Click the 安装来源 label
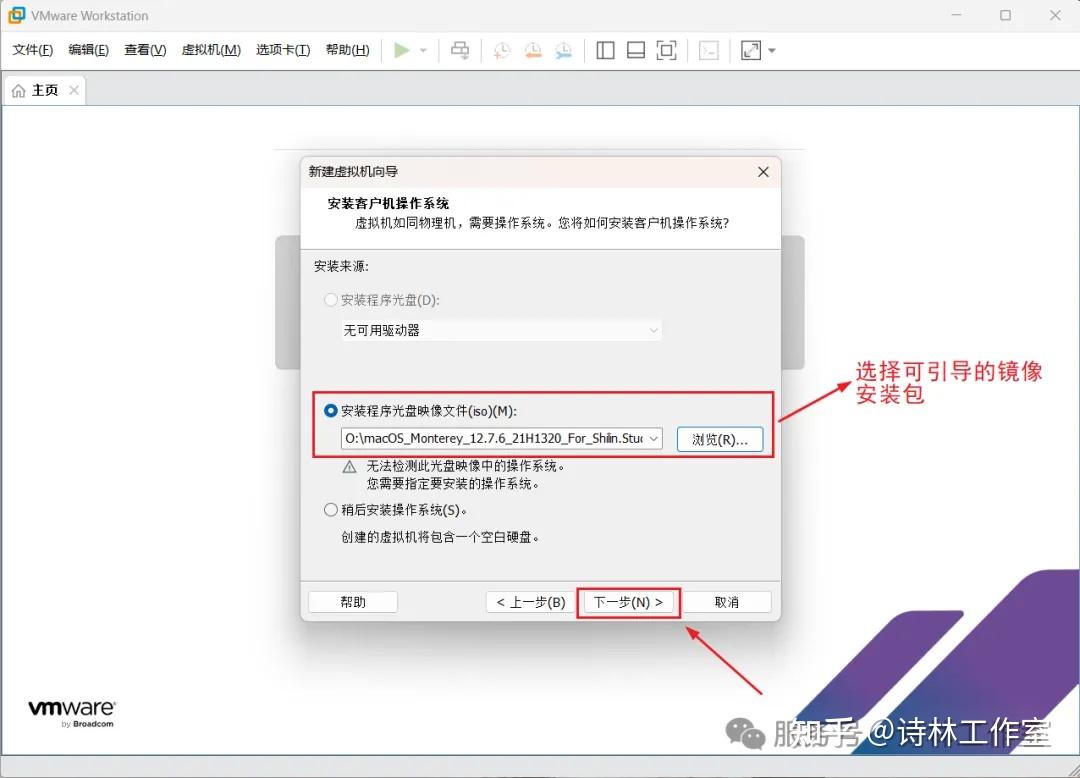Viewport: 1080px width, 778px height. click(x=341, y=266)
